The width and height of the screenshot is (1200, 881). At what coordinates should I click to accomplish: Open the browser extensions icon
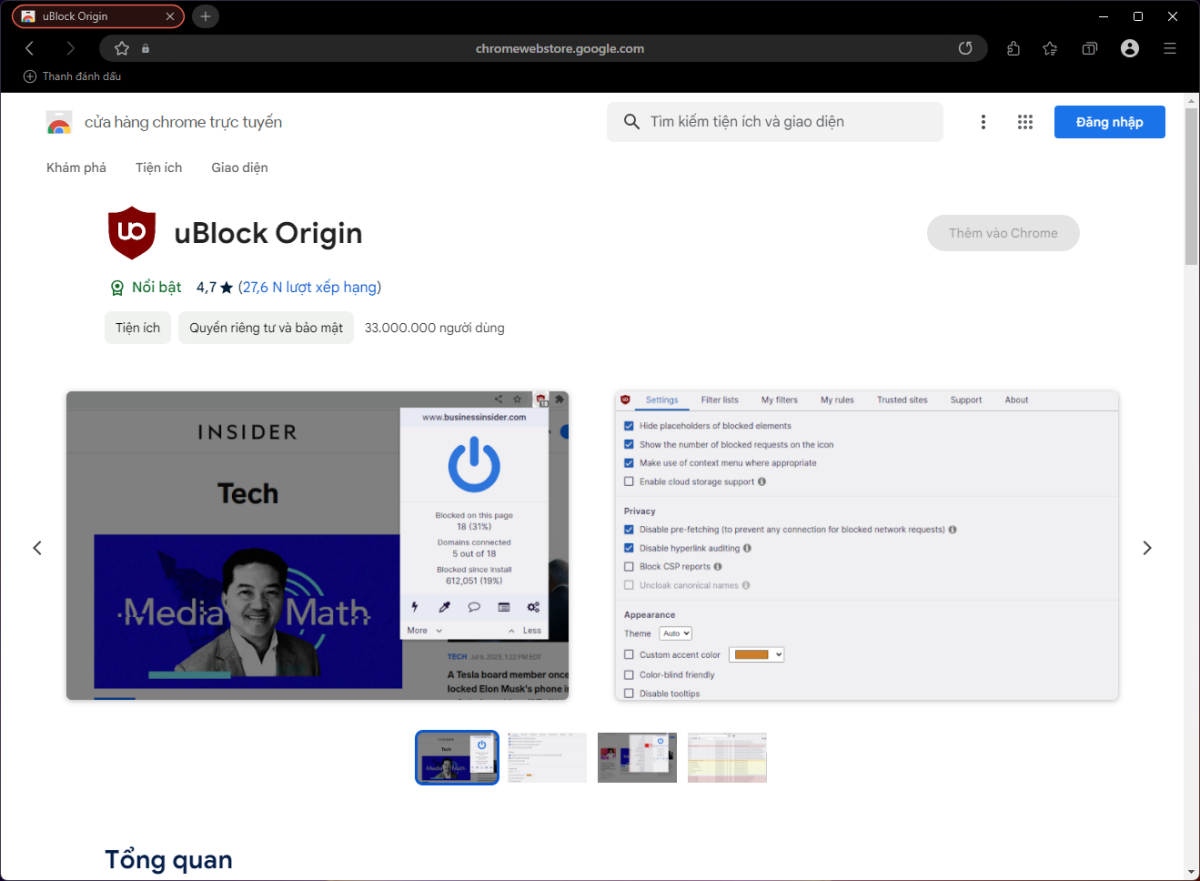tap(1013, 48)
